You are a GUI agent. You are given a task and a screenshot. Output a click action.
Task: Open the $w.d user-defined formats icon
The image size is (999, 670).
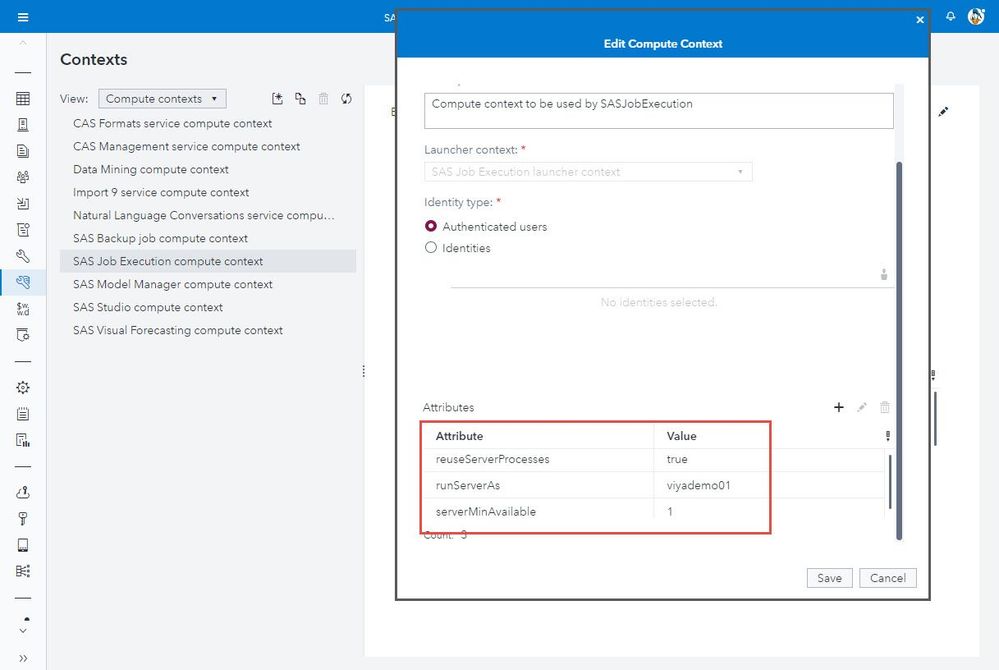23,309
